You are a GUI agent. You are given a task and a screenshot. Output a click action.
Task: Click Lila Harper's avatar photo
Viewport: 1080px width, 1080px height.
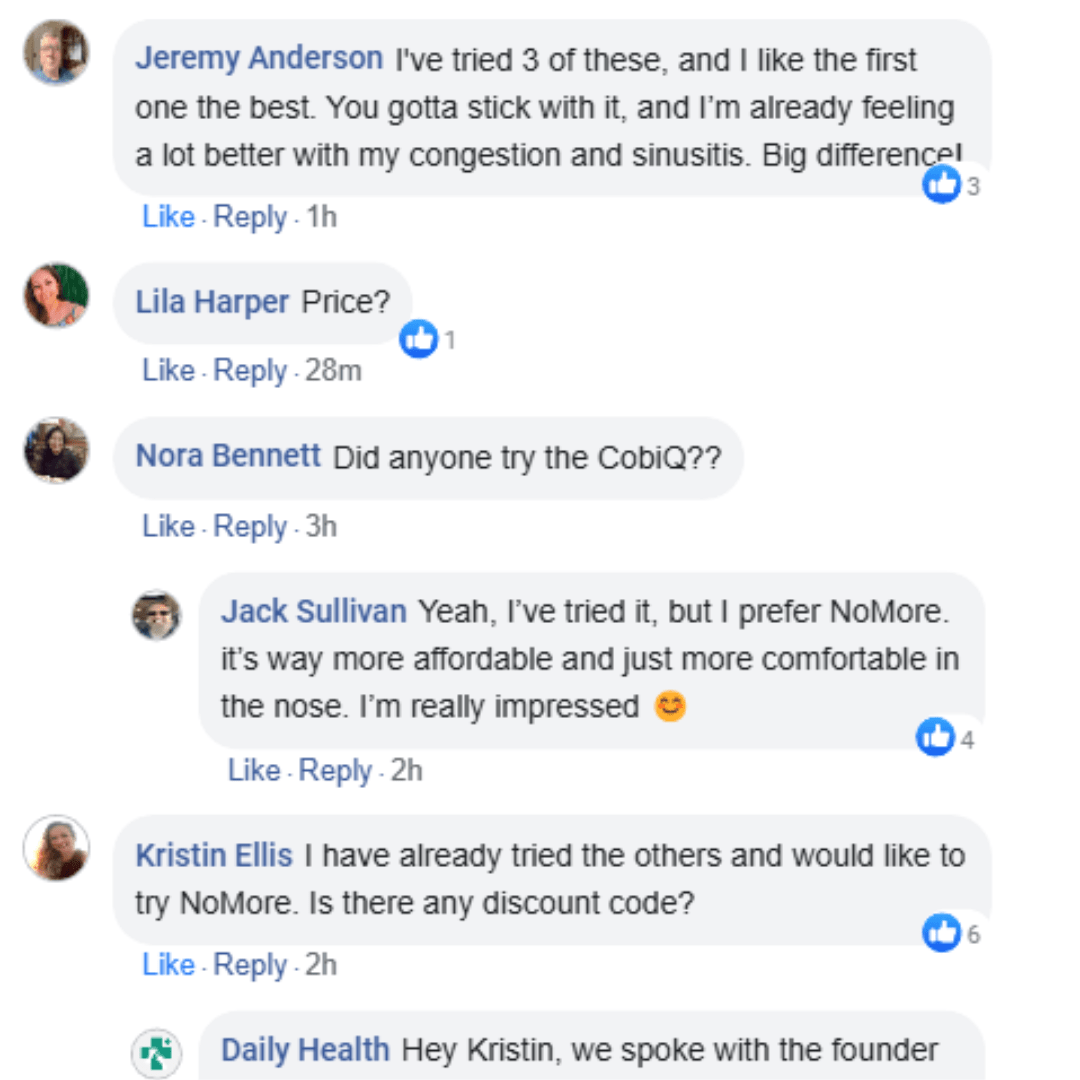[x=56, y=295]
